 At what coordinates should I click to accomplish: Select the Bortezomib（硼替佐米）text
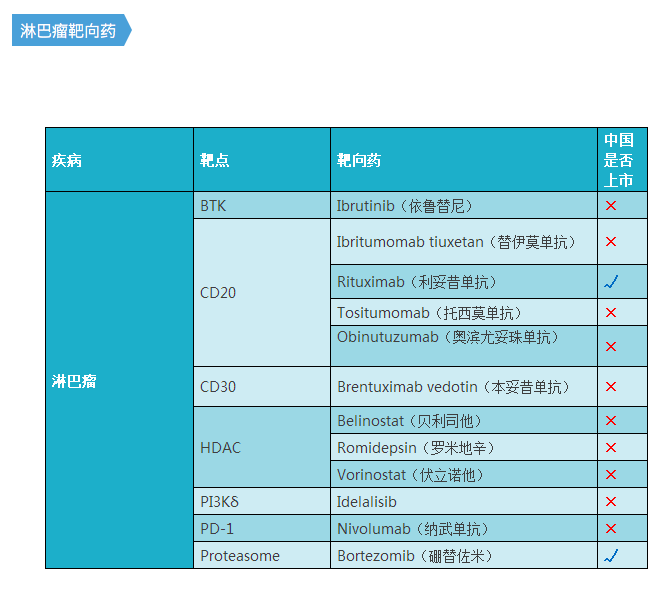point(415,556)
